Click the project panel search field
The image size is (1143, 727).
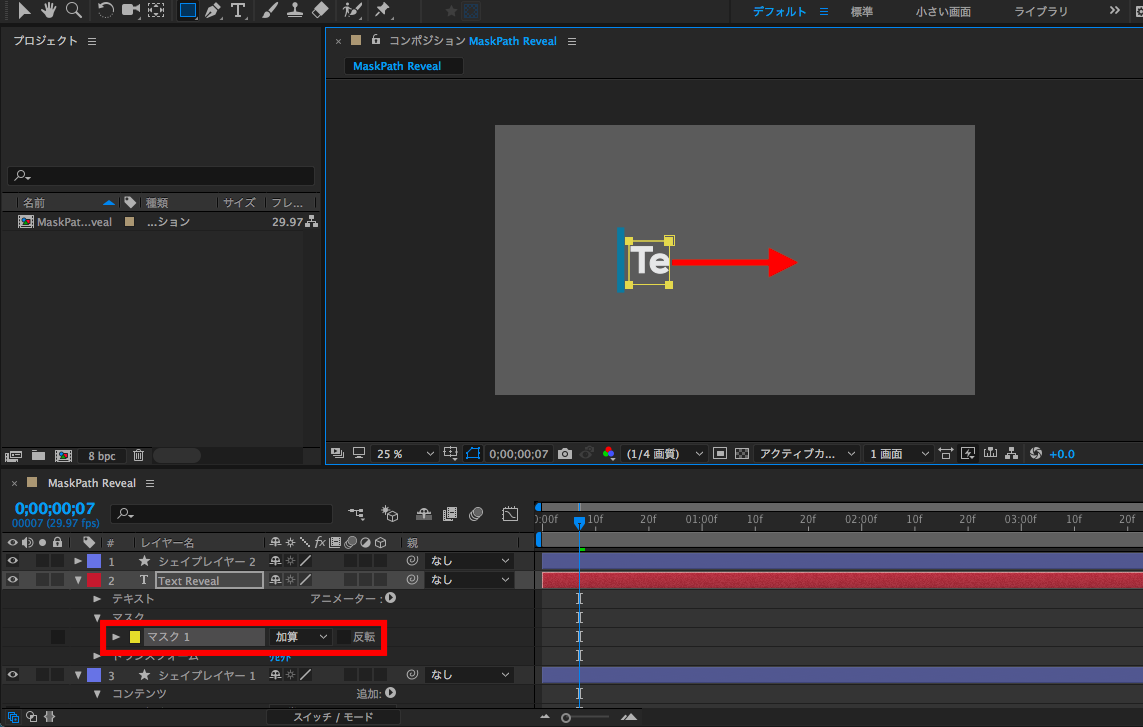click(x=161, y=176)
